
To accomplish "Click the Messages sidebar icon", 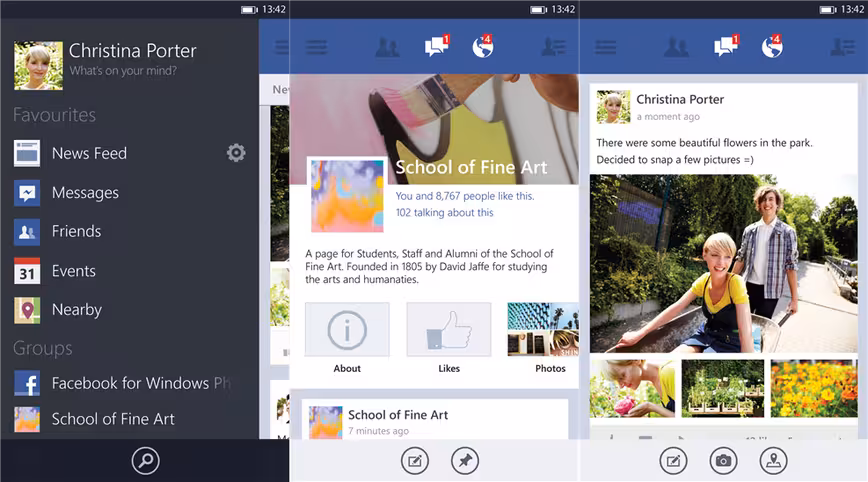I will 27,193.
